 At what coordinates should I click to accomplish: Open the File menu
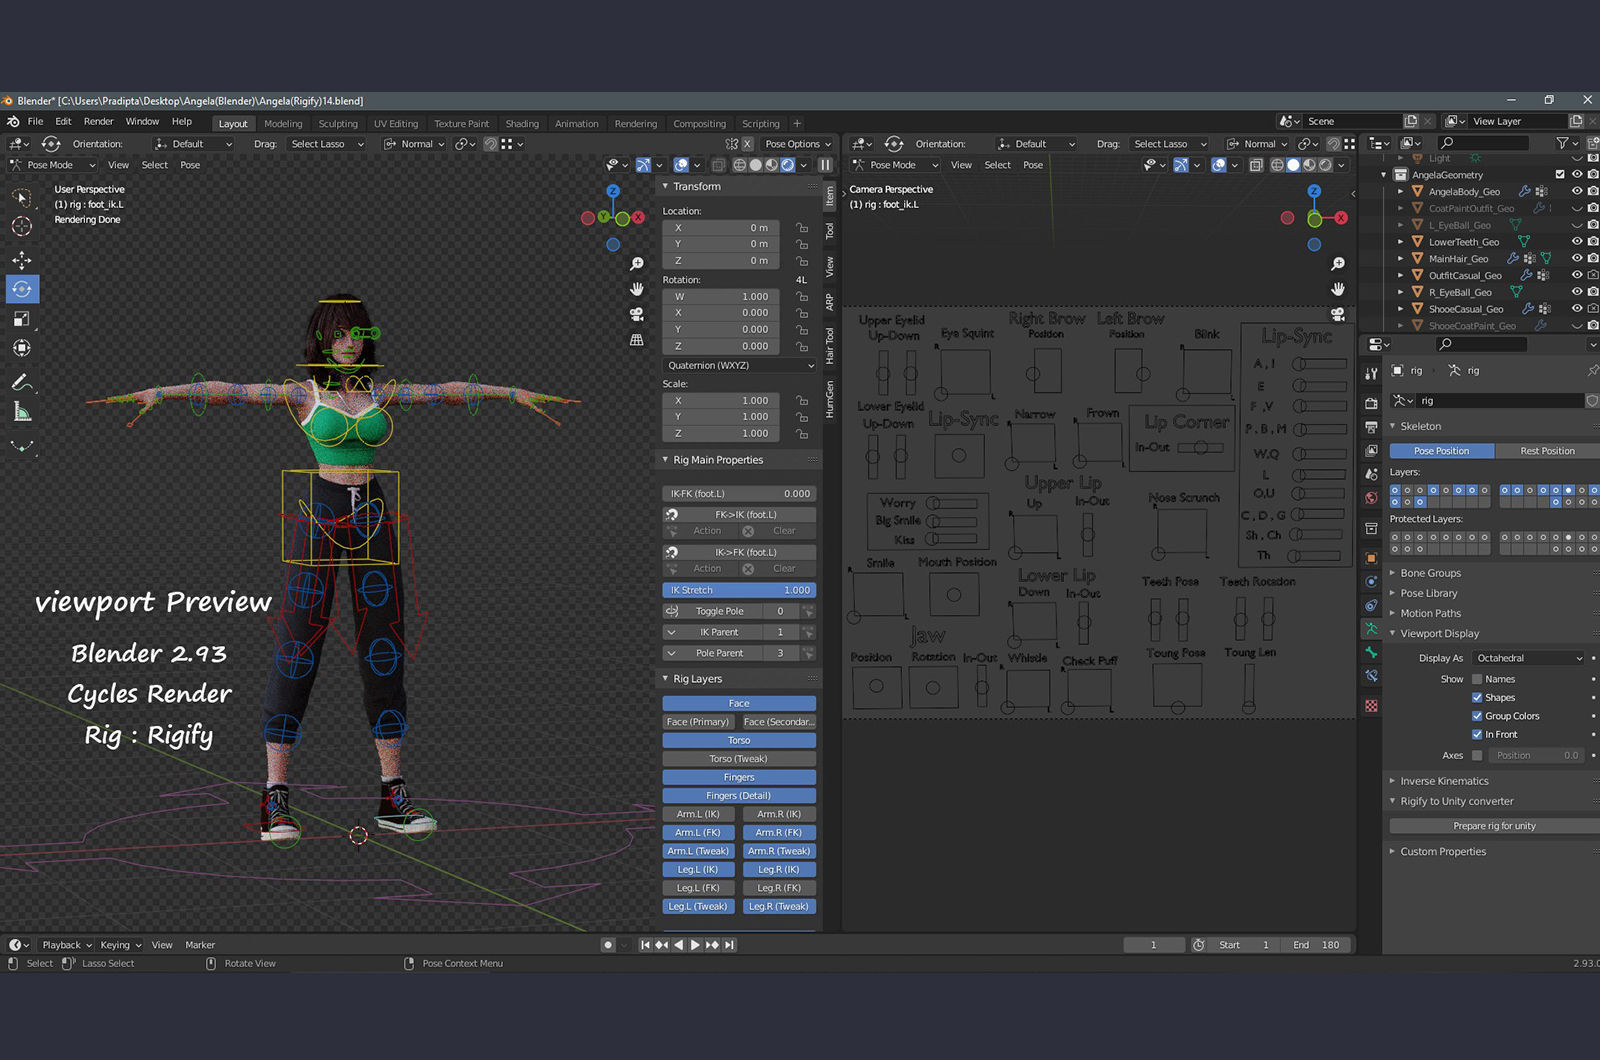35,122
